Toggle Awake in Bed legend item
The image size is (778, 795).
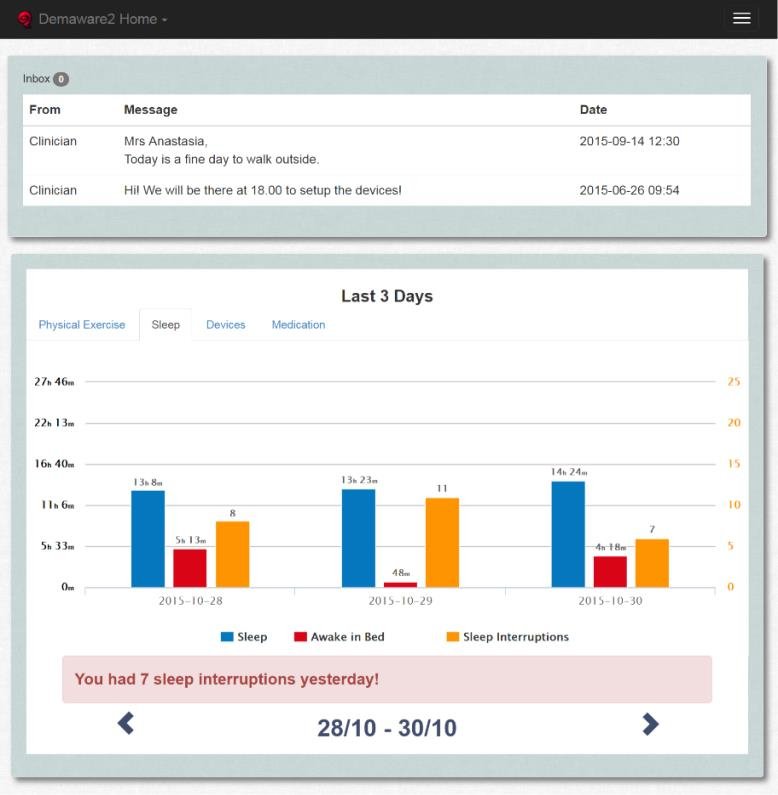pos(347,637)
